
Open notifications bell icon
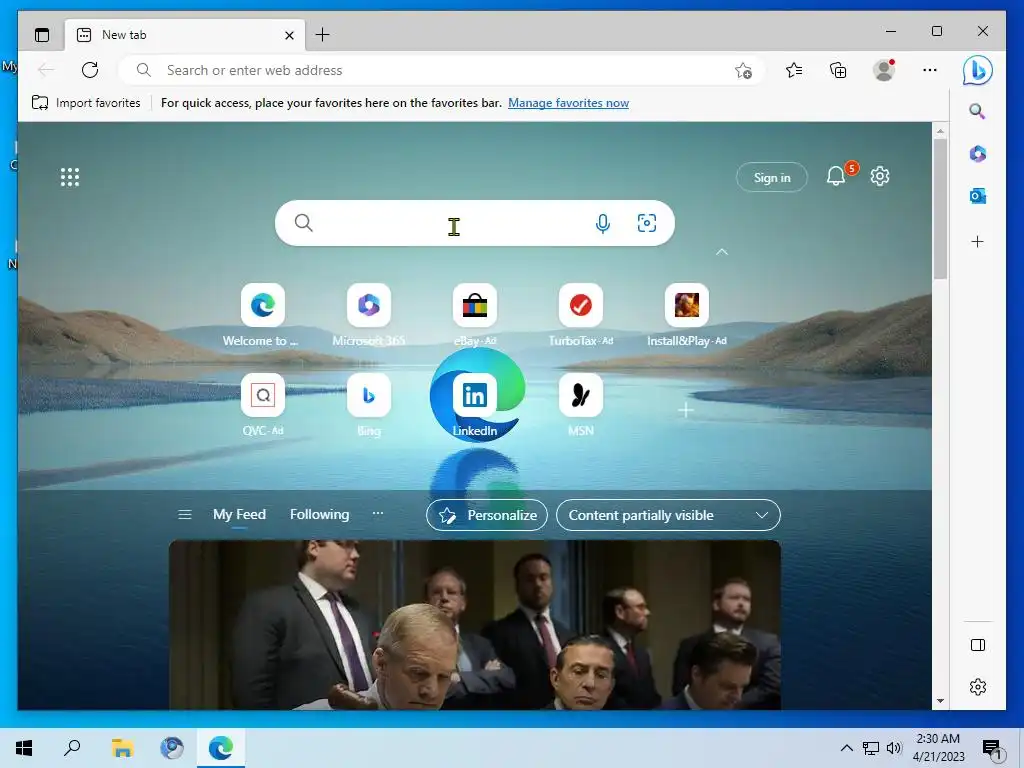837,176
